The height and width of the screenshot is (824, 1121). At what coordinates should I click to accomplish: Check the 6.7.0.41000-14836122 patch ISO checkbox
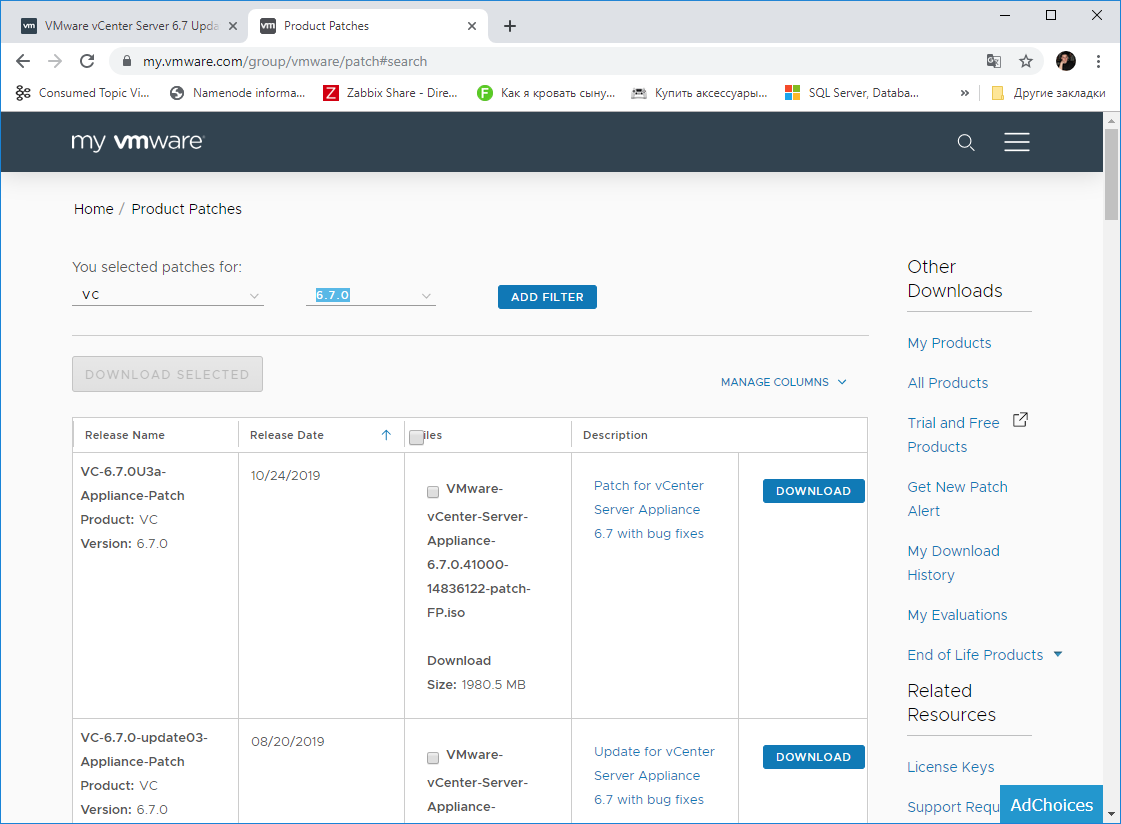pos(433,492)
